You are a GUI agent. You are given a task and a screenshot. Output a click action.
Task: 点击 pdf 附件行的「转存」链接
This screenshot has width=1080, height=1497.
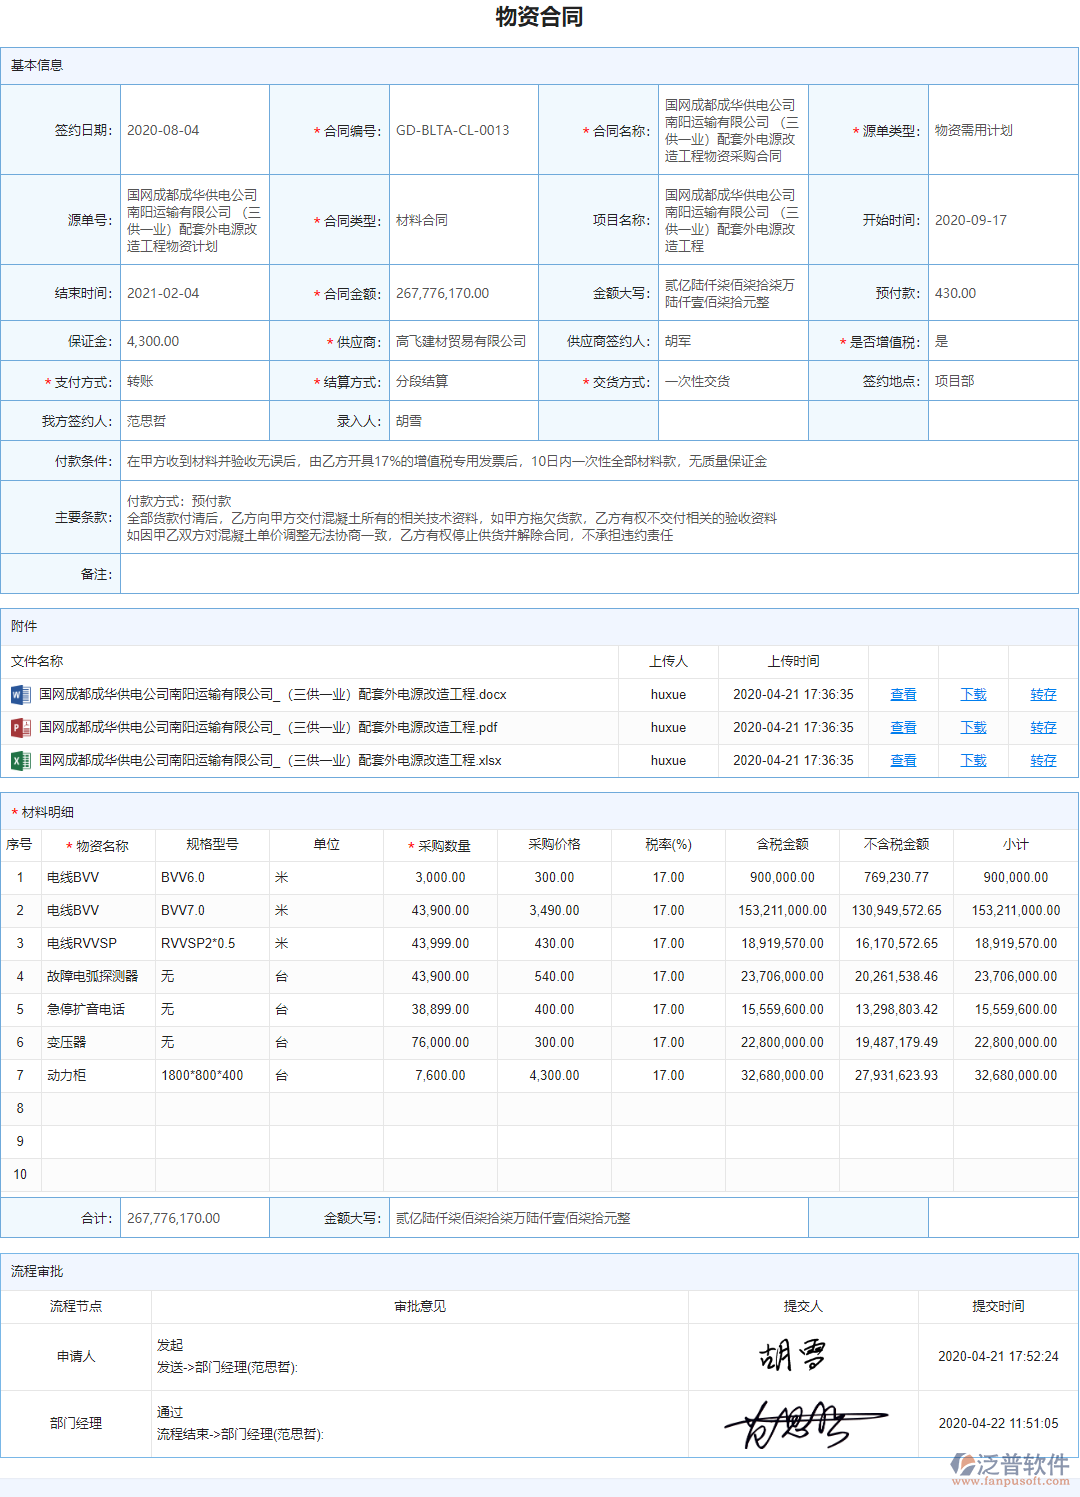point(1042,727)
